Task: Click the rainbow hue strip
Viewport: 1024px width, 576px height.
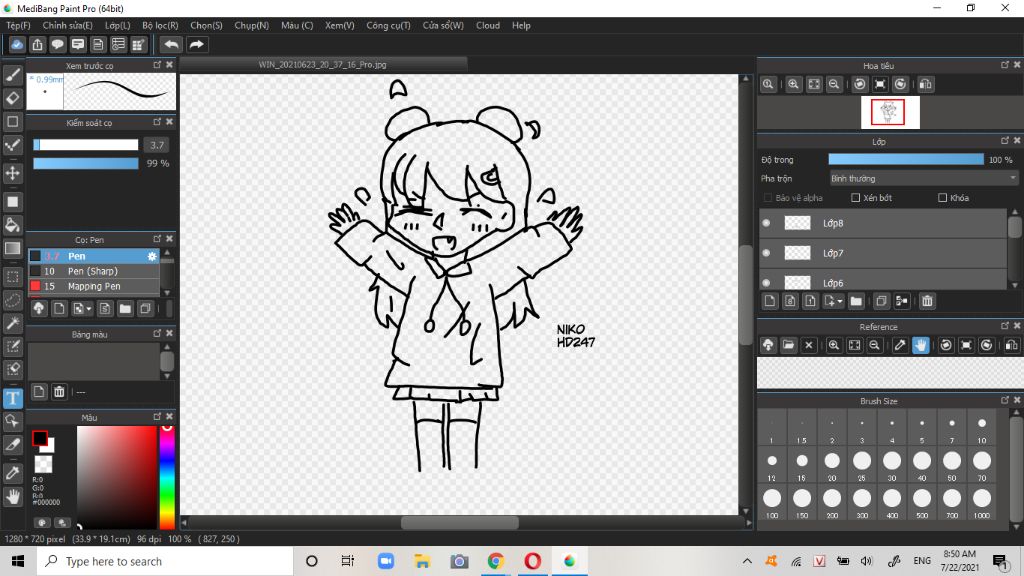Action: coord(167,477)
